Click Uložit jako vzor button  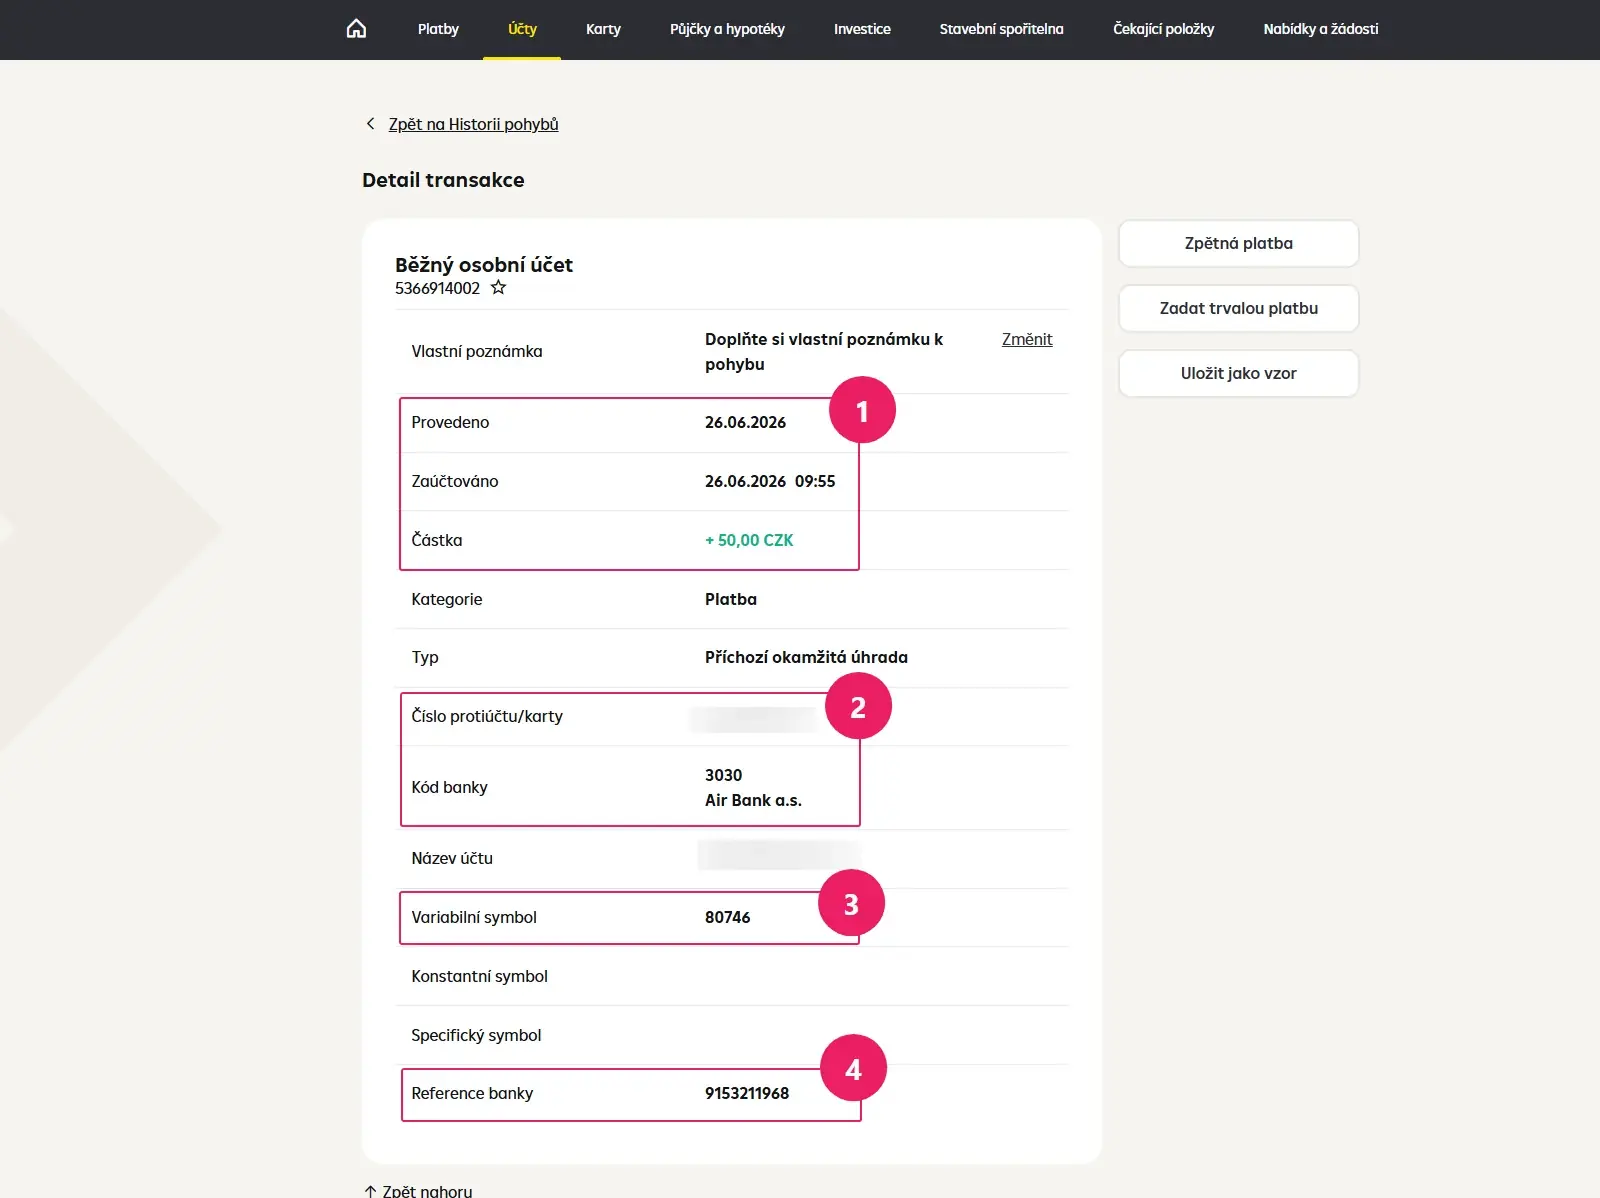coord(1238,373)
